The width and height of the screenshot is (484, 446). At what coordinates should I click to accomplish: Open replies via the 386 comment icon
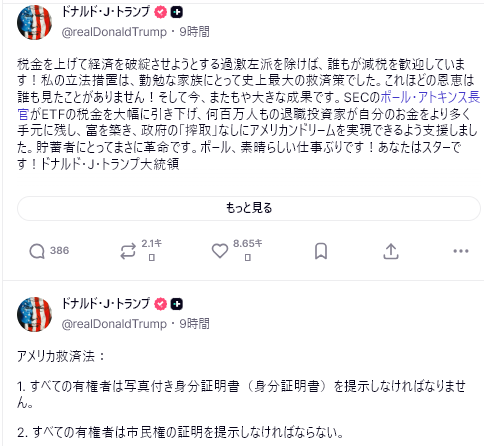point(37,251)
